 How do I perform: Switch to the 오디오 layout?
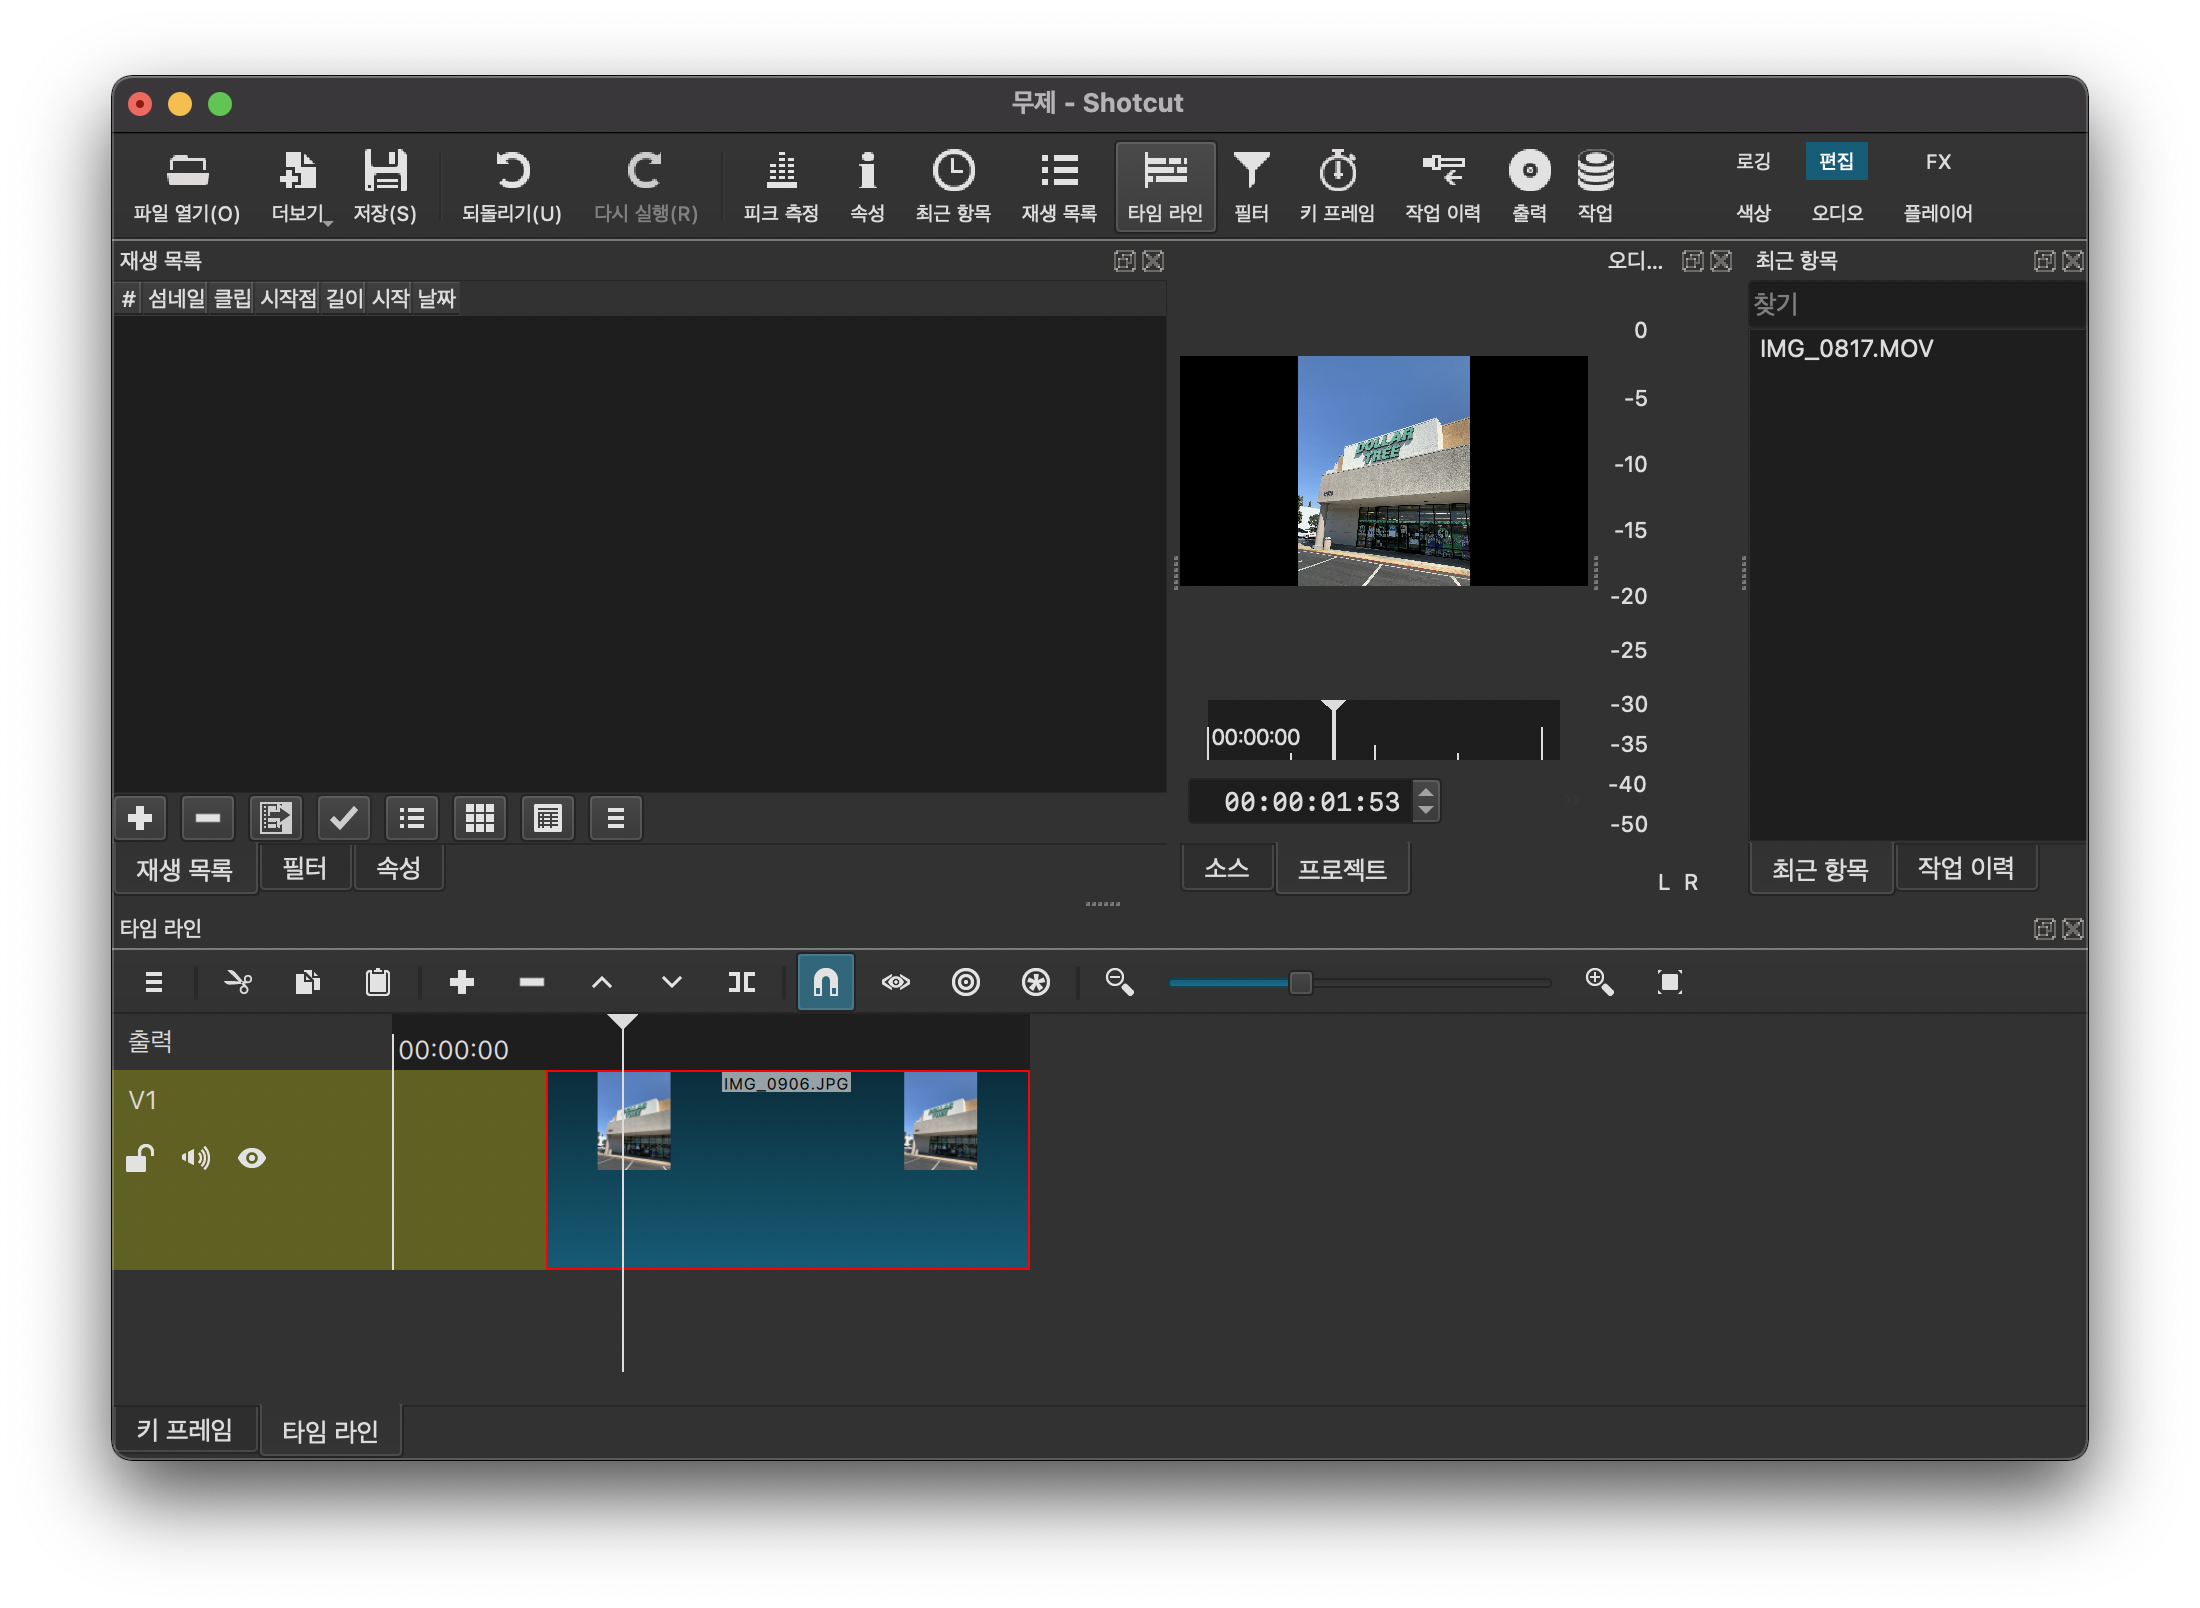(x=1837, y=213)
